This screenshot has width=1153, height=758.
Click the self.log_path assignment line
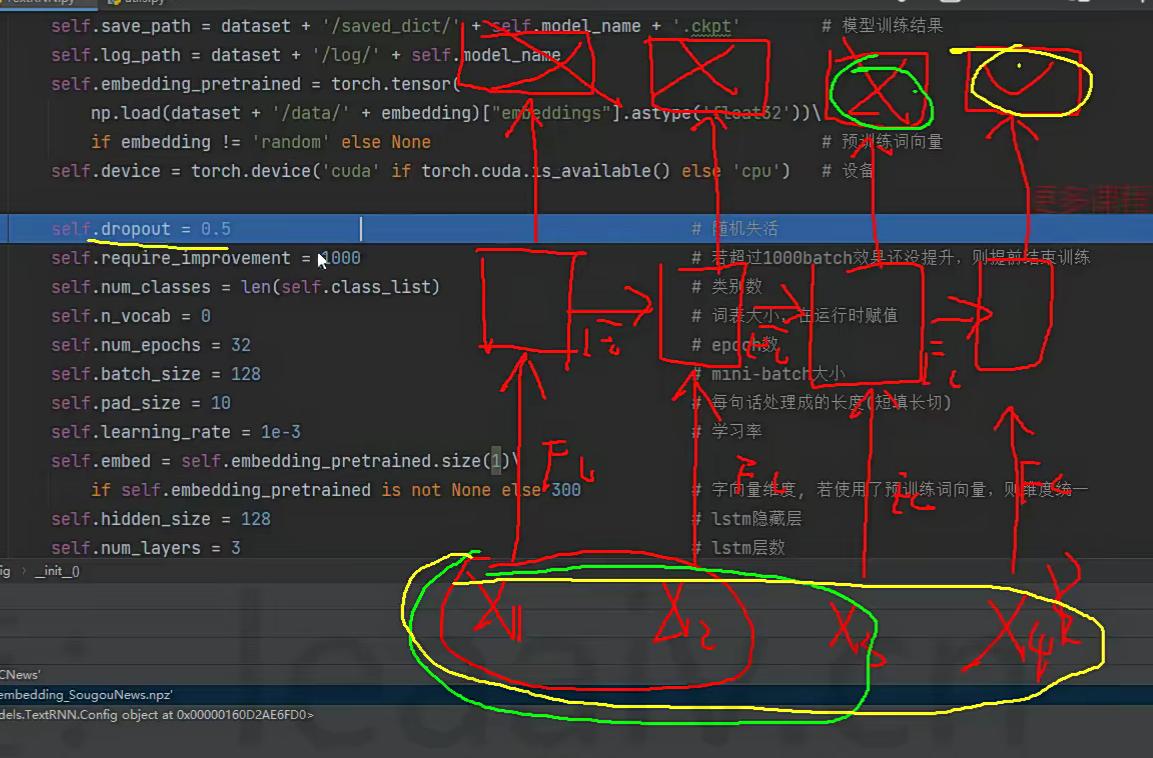tap(200, 55)
